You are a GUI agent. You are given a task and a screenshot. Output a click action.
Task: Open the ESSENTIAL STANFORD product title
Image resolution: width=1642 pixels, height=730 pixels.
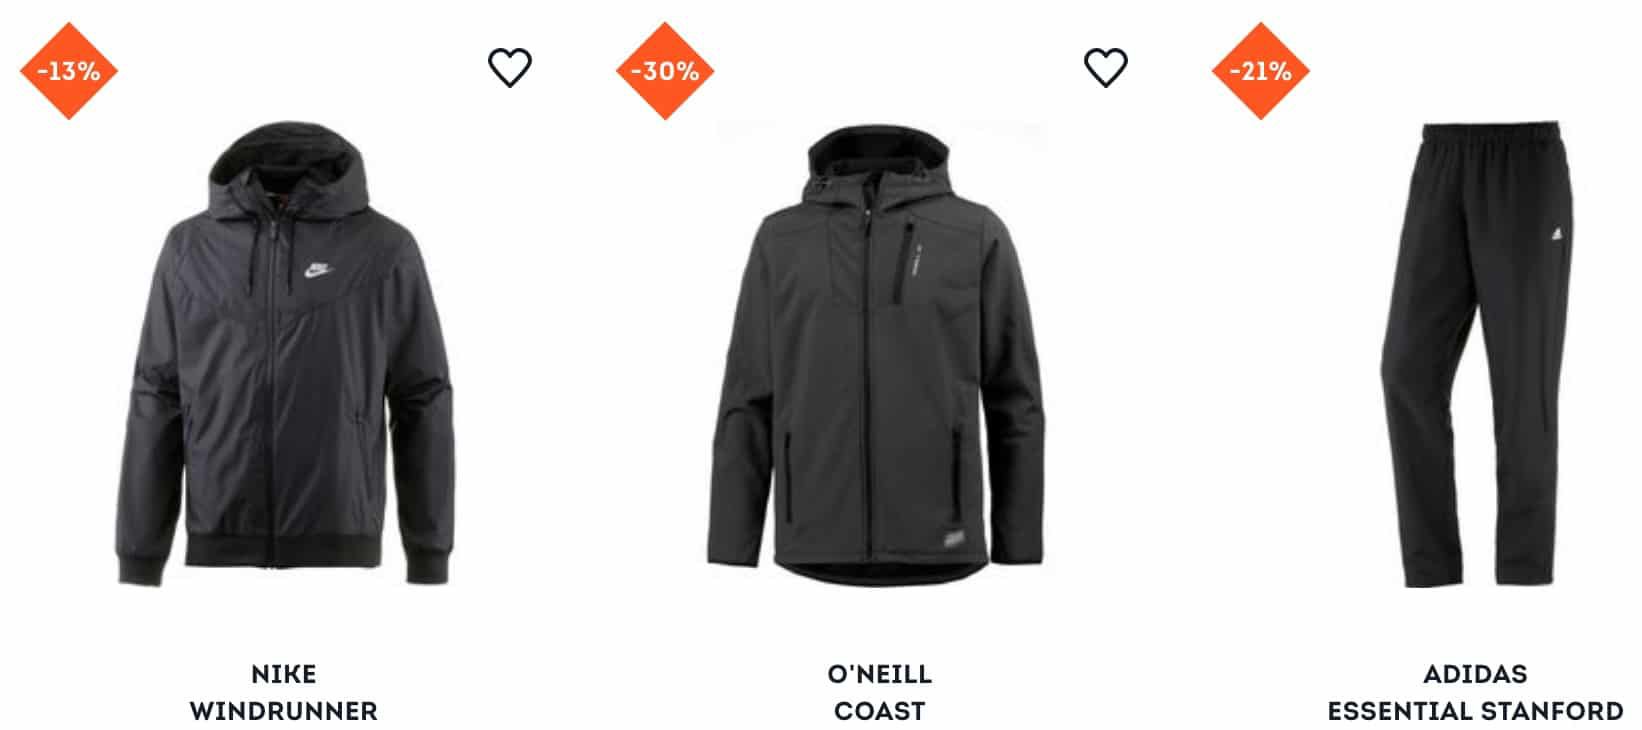[x=1476, y=712]
